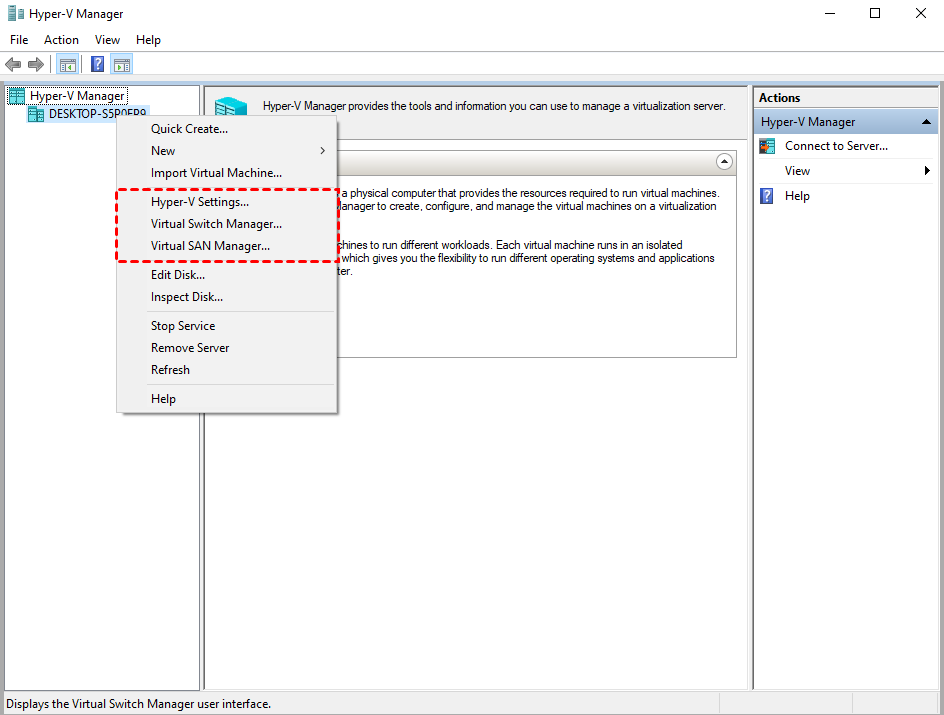944x715 pixels.
Task: Open the New submenu in context menu
Action: click(x=227, y=151)
